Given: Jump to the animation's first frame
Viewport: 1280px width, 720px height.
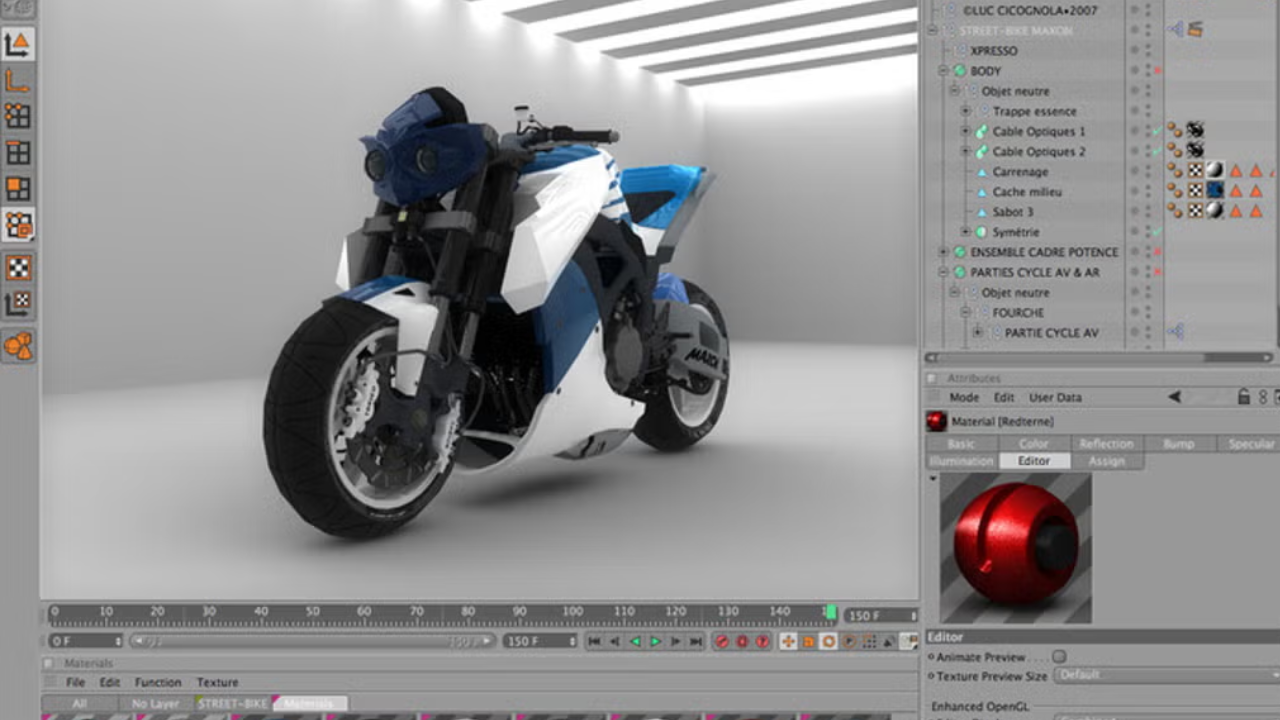Looking at the screenshot, I should click(594, 642).
